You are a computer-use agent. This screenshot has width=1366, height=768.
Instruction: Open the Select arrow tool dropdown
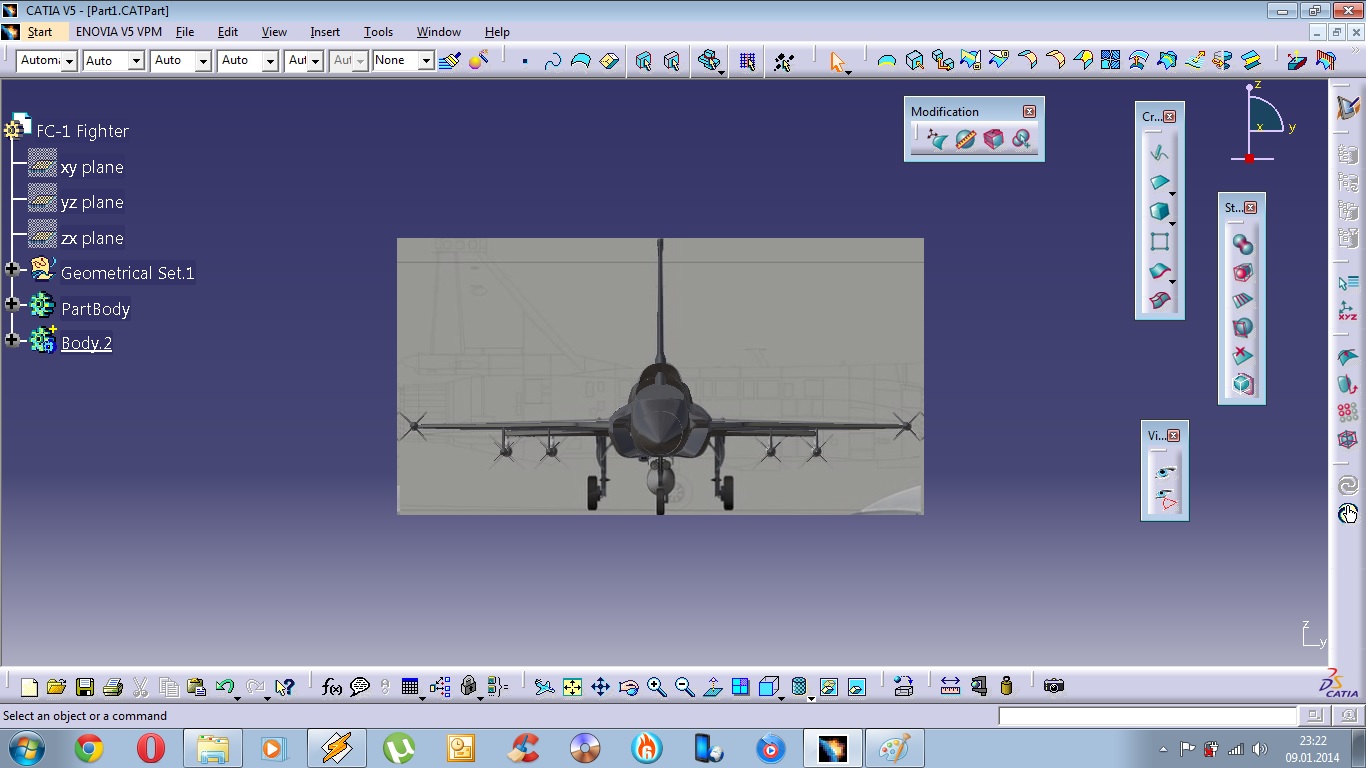pos(848,71)
